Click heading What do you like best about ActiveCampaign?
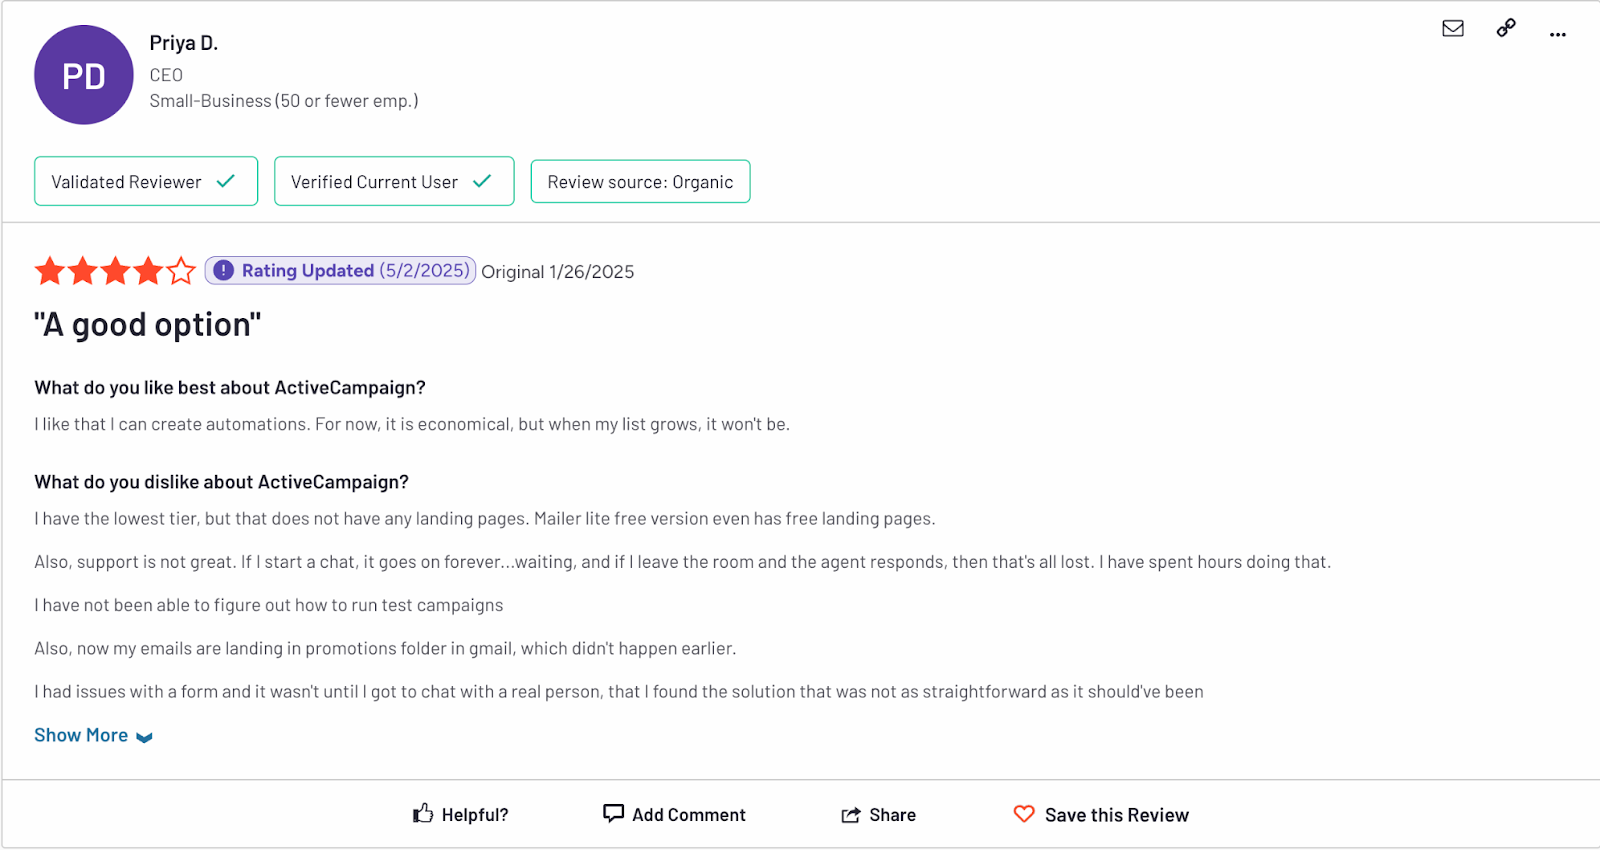Screen dimensions: 1600x850 pyautogui.click(x=230, y=388)
